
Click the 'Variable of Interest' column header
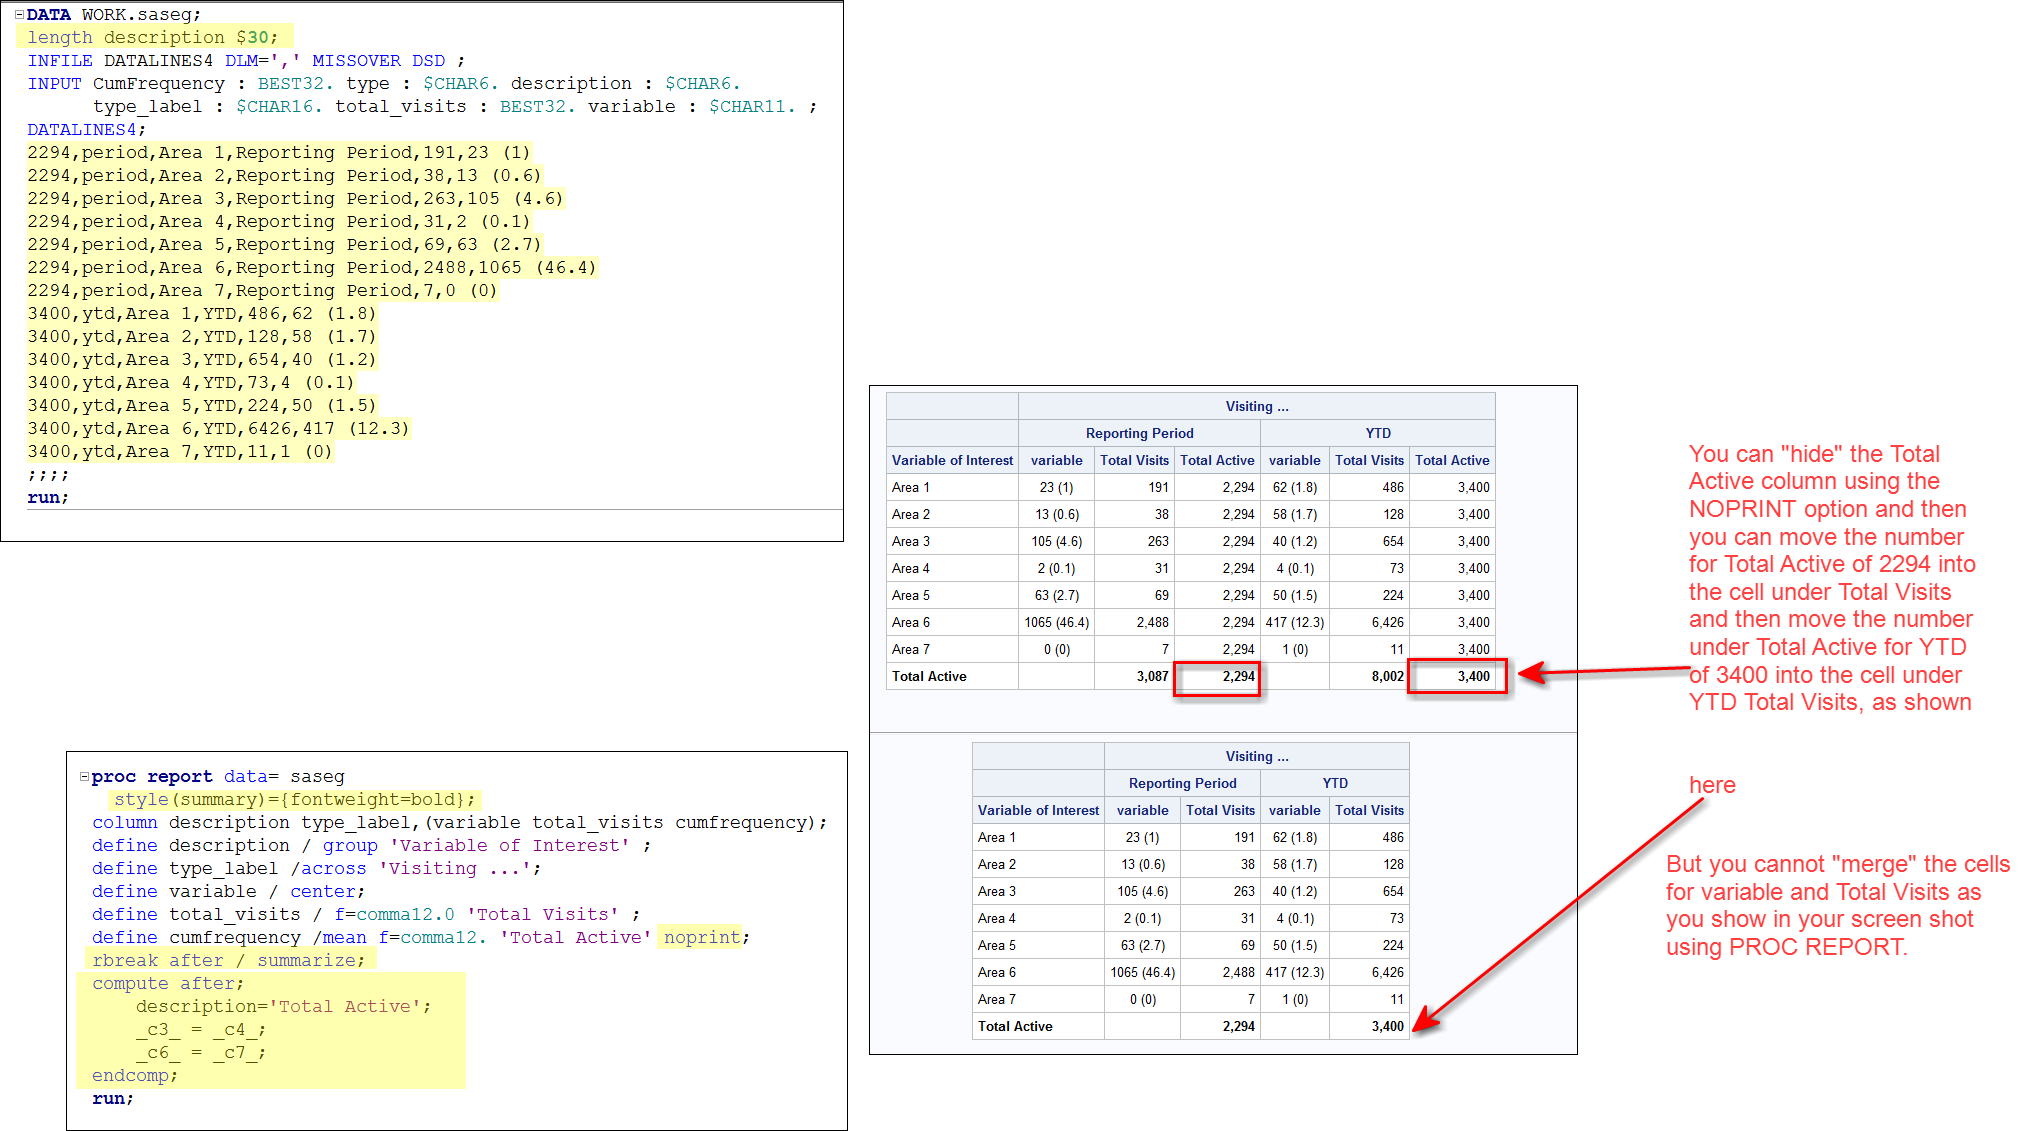click(x=952, y=460)
